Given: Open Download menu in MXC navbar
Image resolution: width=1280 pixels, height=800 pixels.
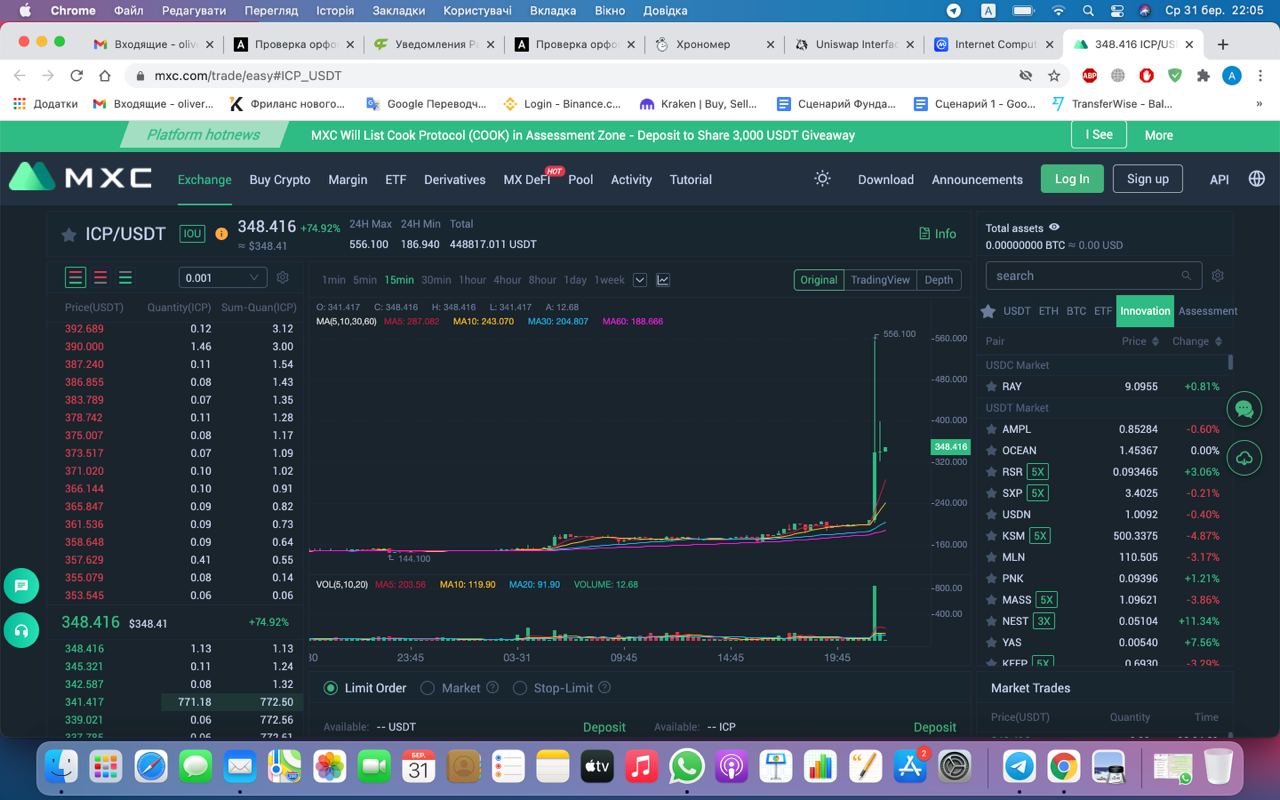Looking at the screenshot, I should (x=886, y=180).
